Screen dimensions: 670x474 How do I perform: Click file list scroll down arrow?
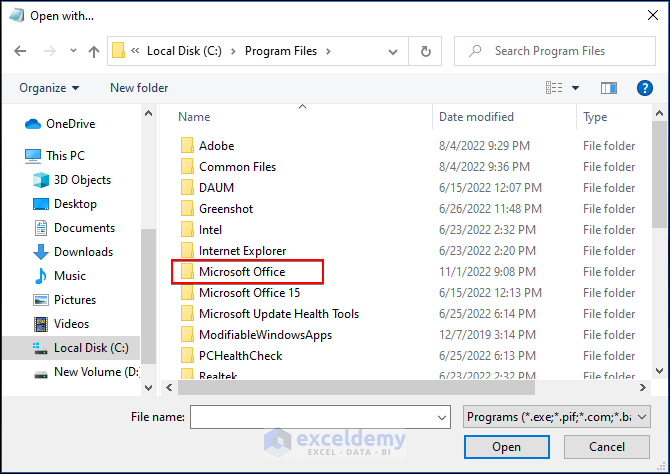(659, 371)
